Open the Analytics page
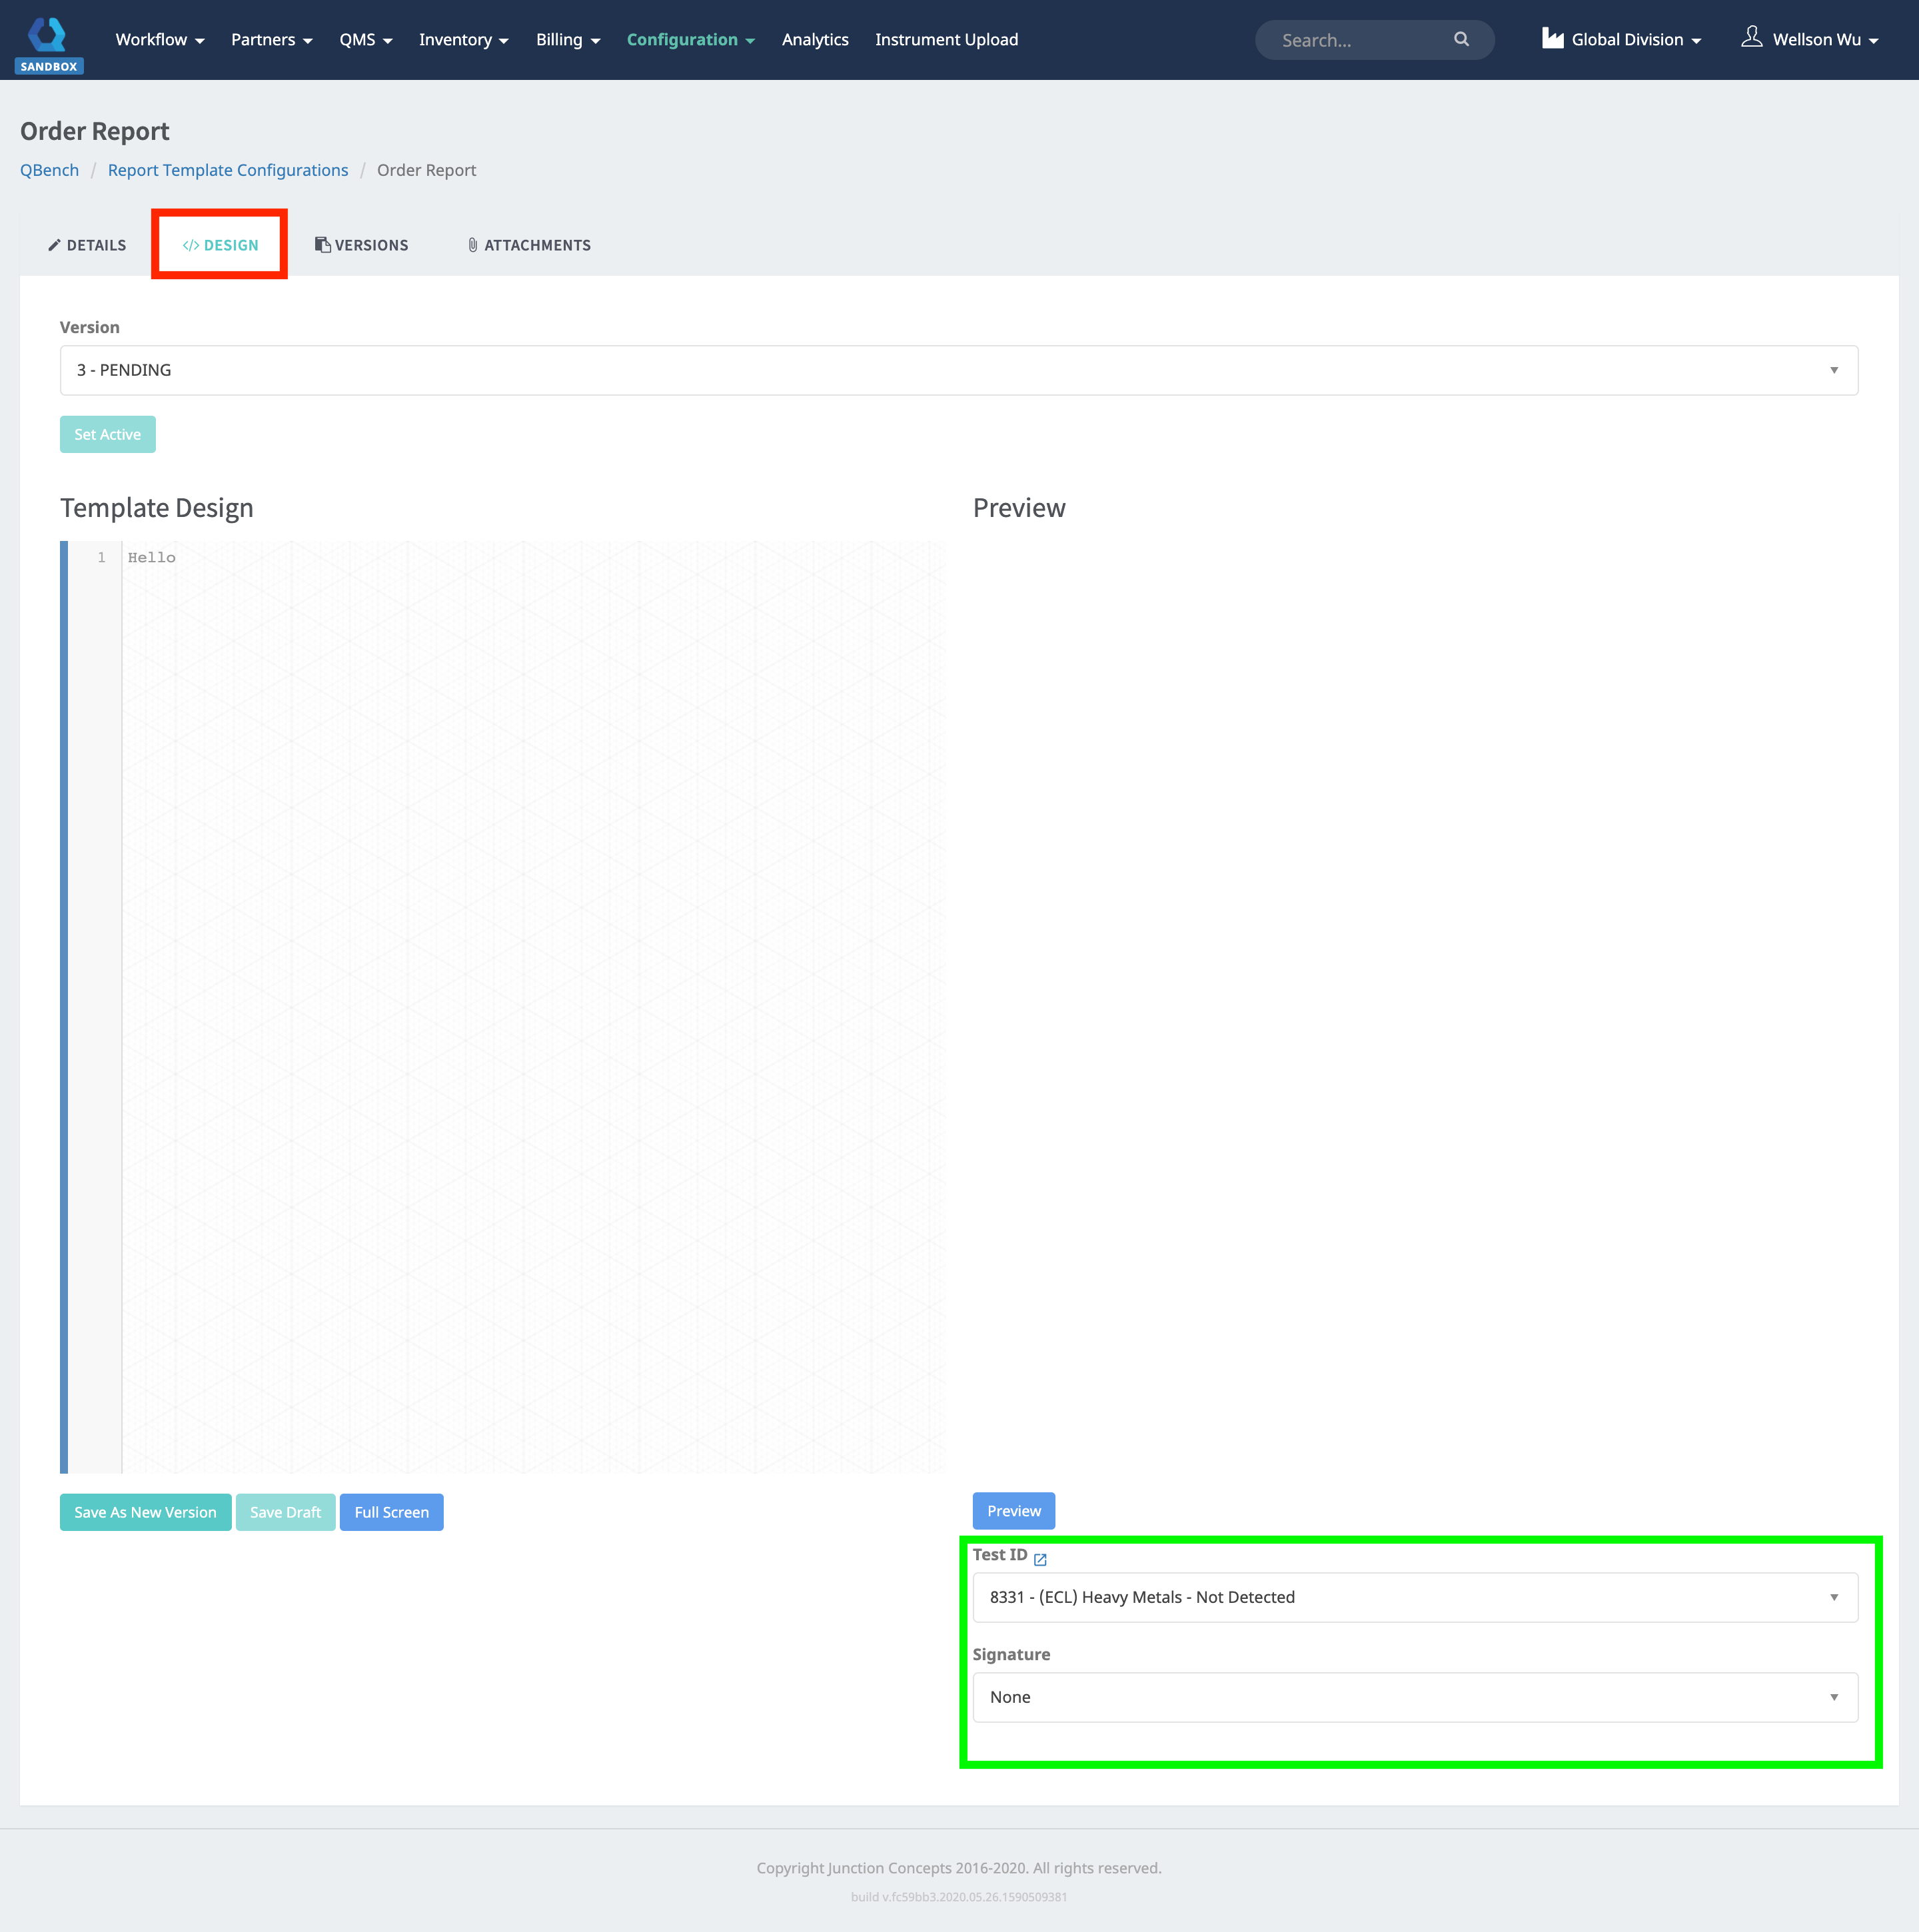This screenshot has width=1919, height=1932. click(x=814, y=39)
